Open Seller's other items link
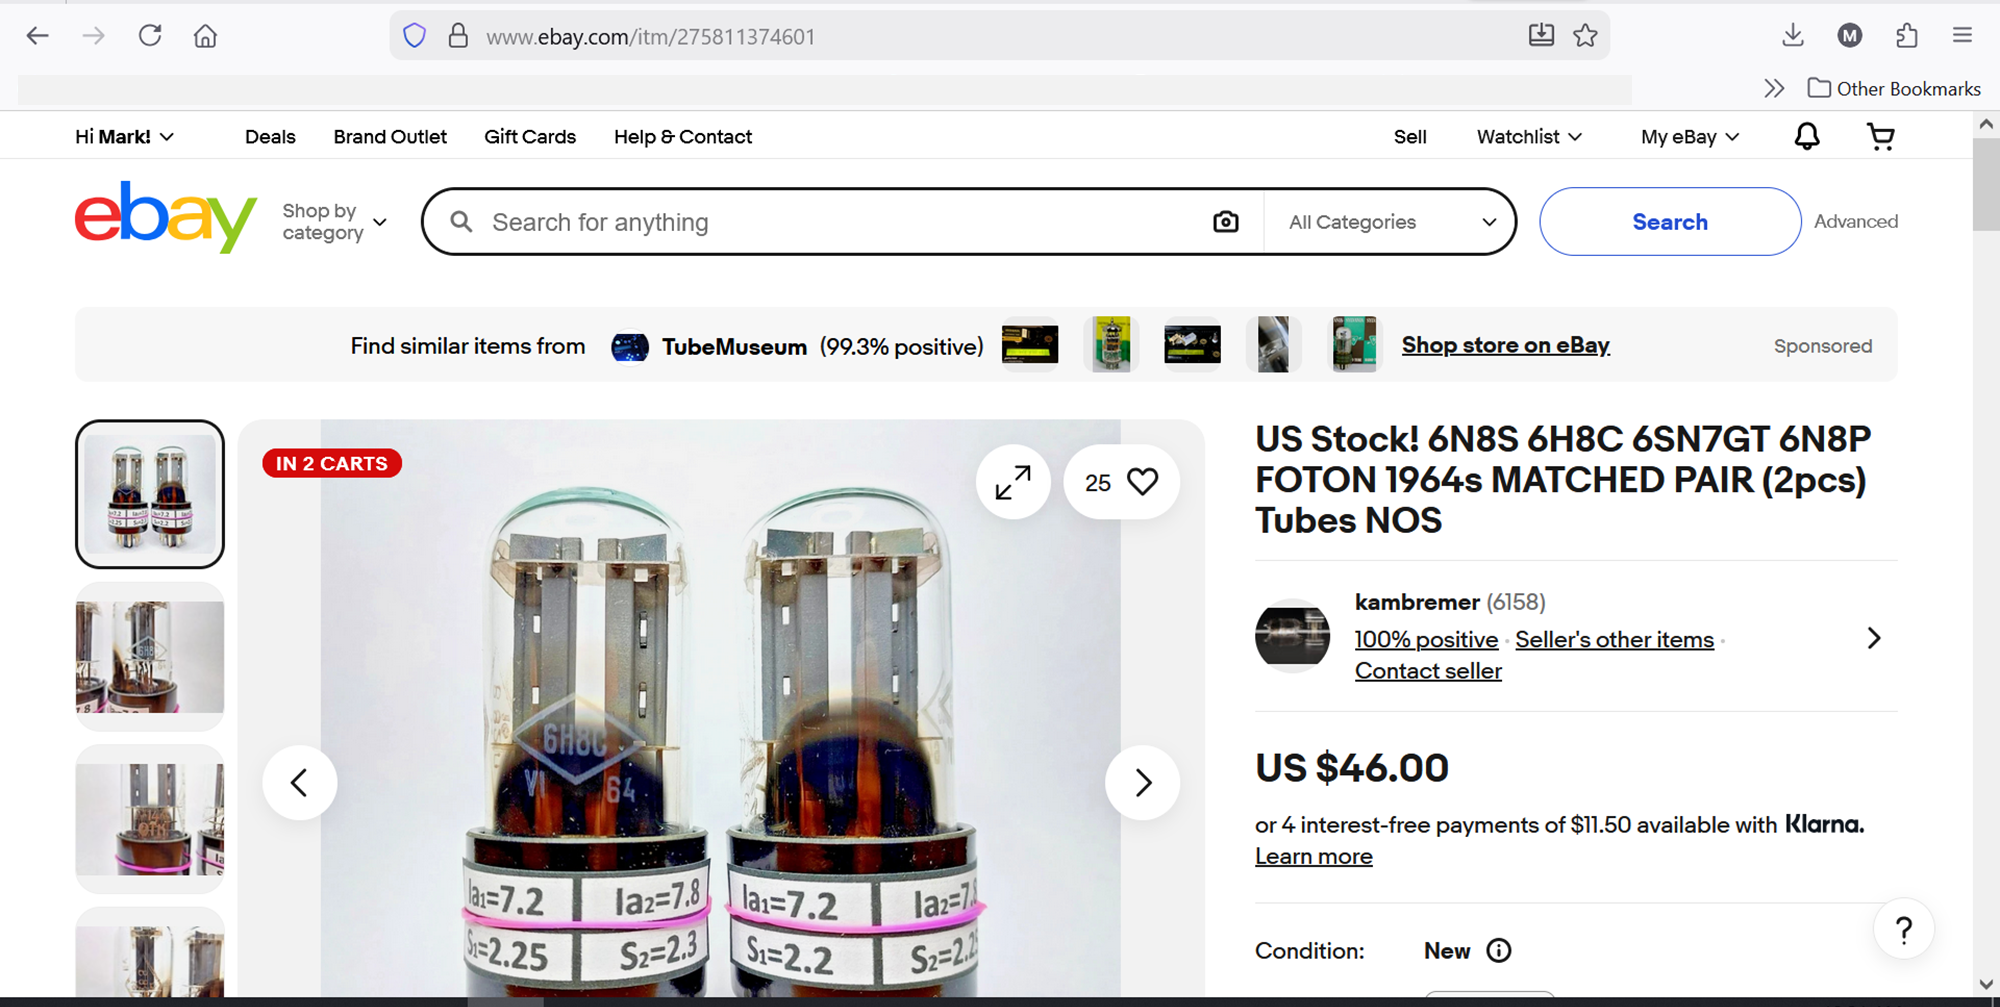 pos(1614,640)
